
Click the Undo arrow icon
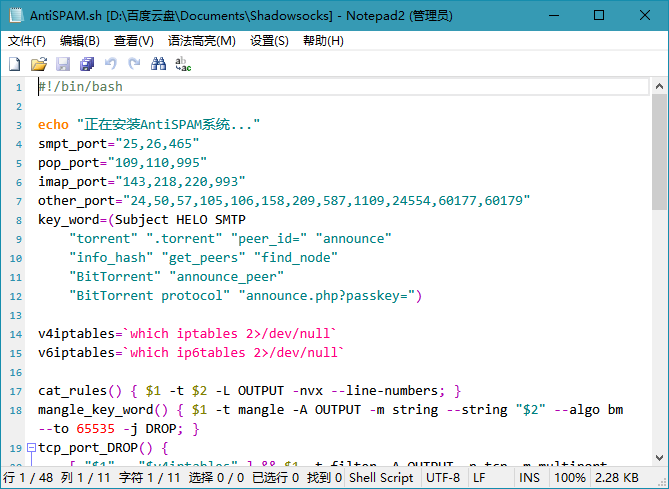111,64
